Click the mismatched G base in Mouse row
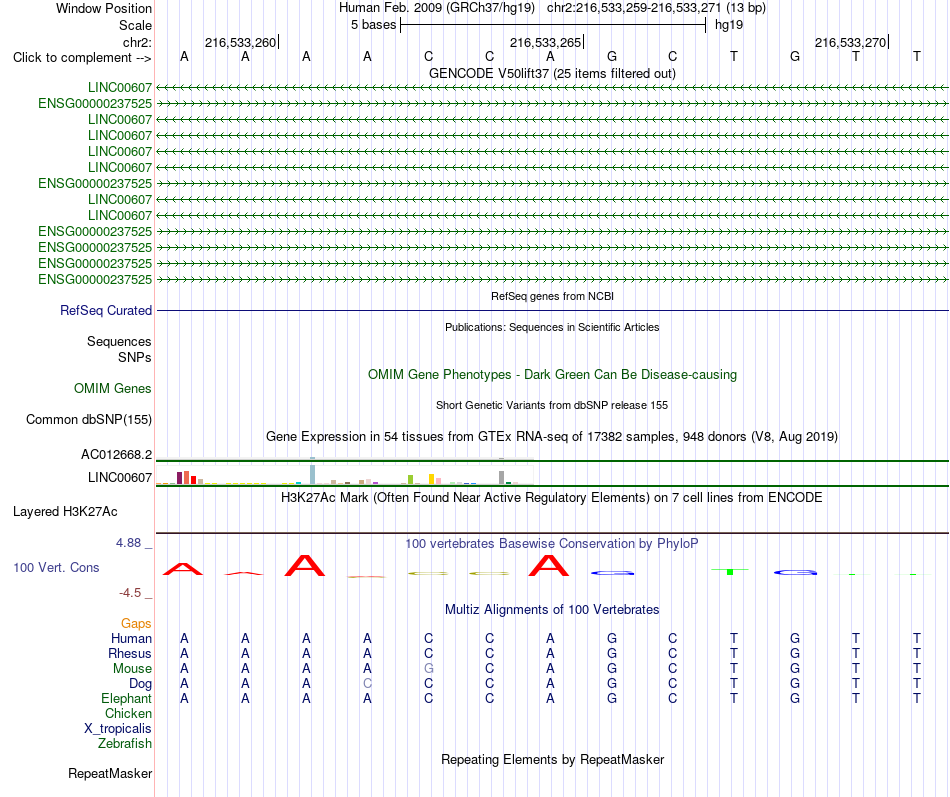The image size is (950, 797). [428, 669]
